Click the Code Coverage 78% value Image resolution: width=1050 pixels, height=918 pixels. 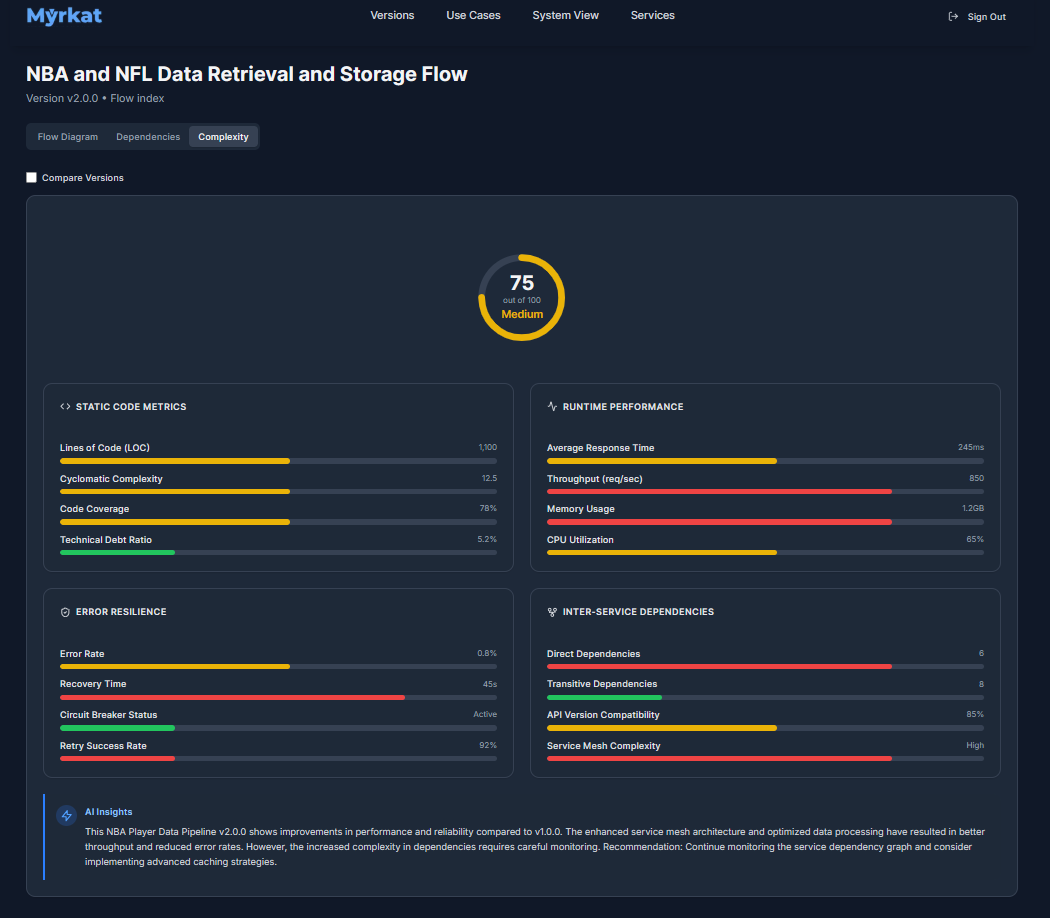click(x=488, y=509)
